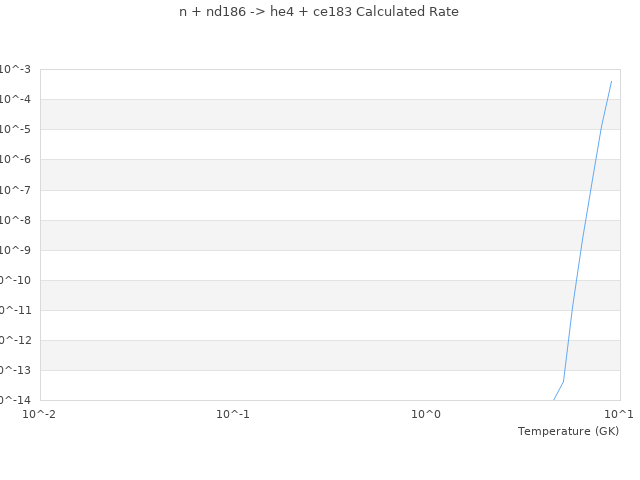The image size is (640, 480).
Task: Click the 10^-14 y-axis tick label
Action: [14, 399]
